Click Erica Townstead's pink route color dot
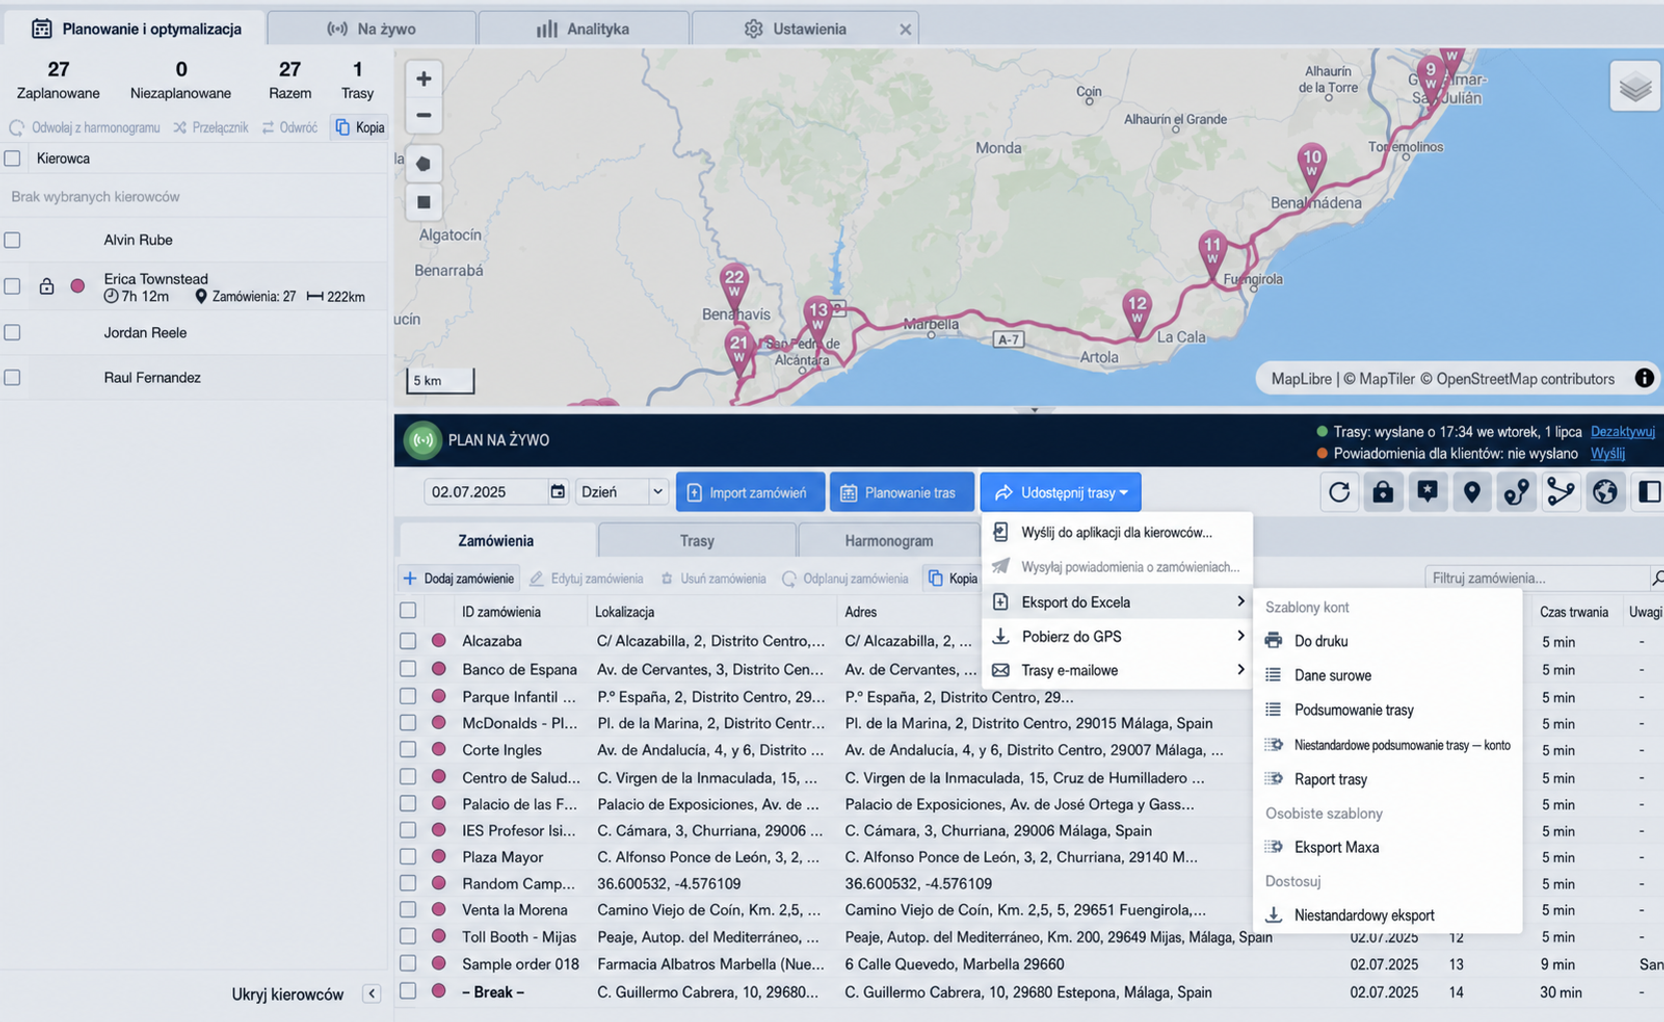The width and height of the screenshot is (1664, 1022). (x=78, y=286)
